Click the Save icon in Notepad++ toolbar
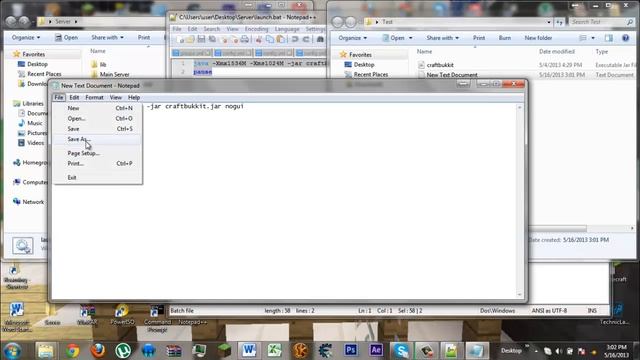Viewport: 640px width, 360px height. click(201, 40)
